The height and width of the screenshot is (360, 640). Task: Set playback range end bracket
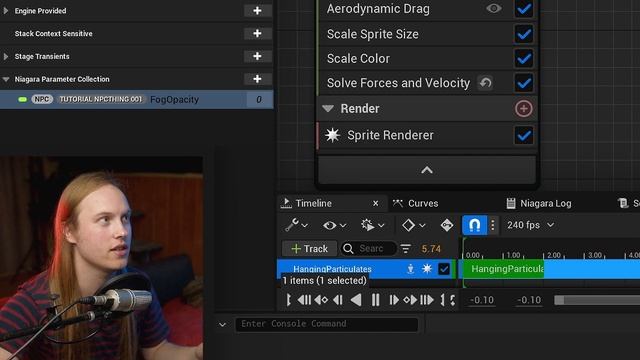tap(442, 300)
